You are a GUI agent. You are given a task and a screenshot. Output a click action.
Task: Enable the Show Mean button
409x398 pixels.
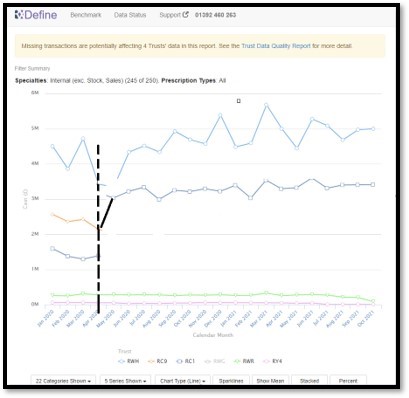coord(270,381)
